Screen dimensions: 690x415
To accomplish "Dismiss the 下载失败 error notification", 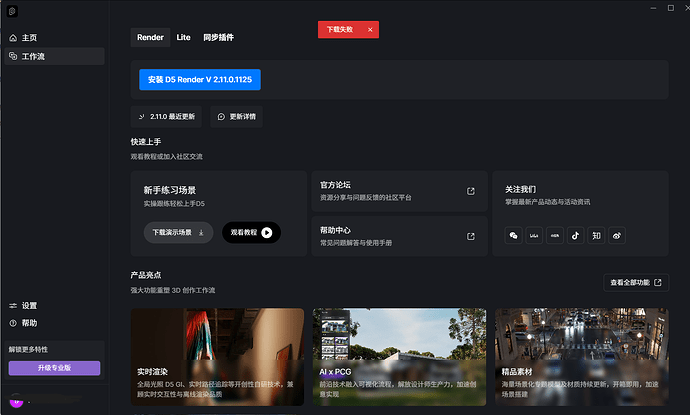I will [x=370, y=30].
